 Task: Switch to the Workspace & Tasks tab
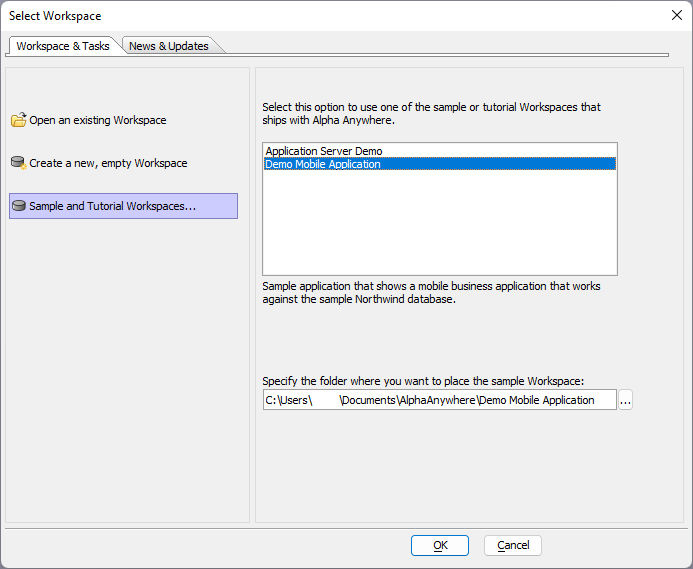click(x=63, y=46)
